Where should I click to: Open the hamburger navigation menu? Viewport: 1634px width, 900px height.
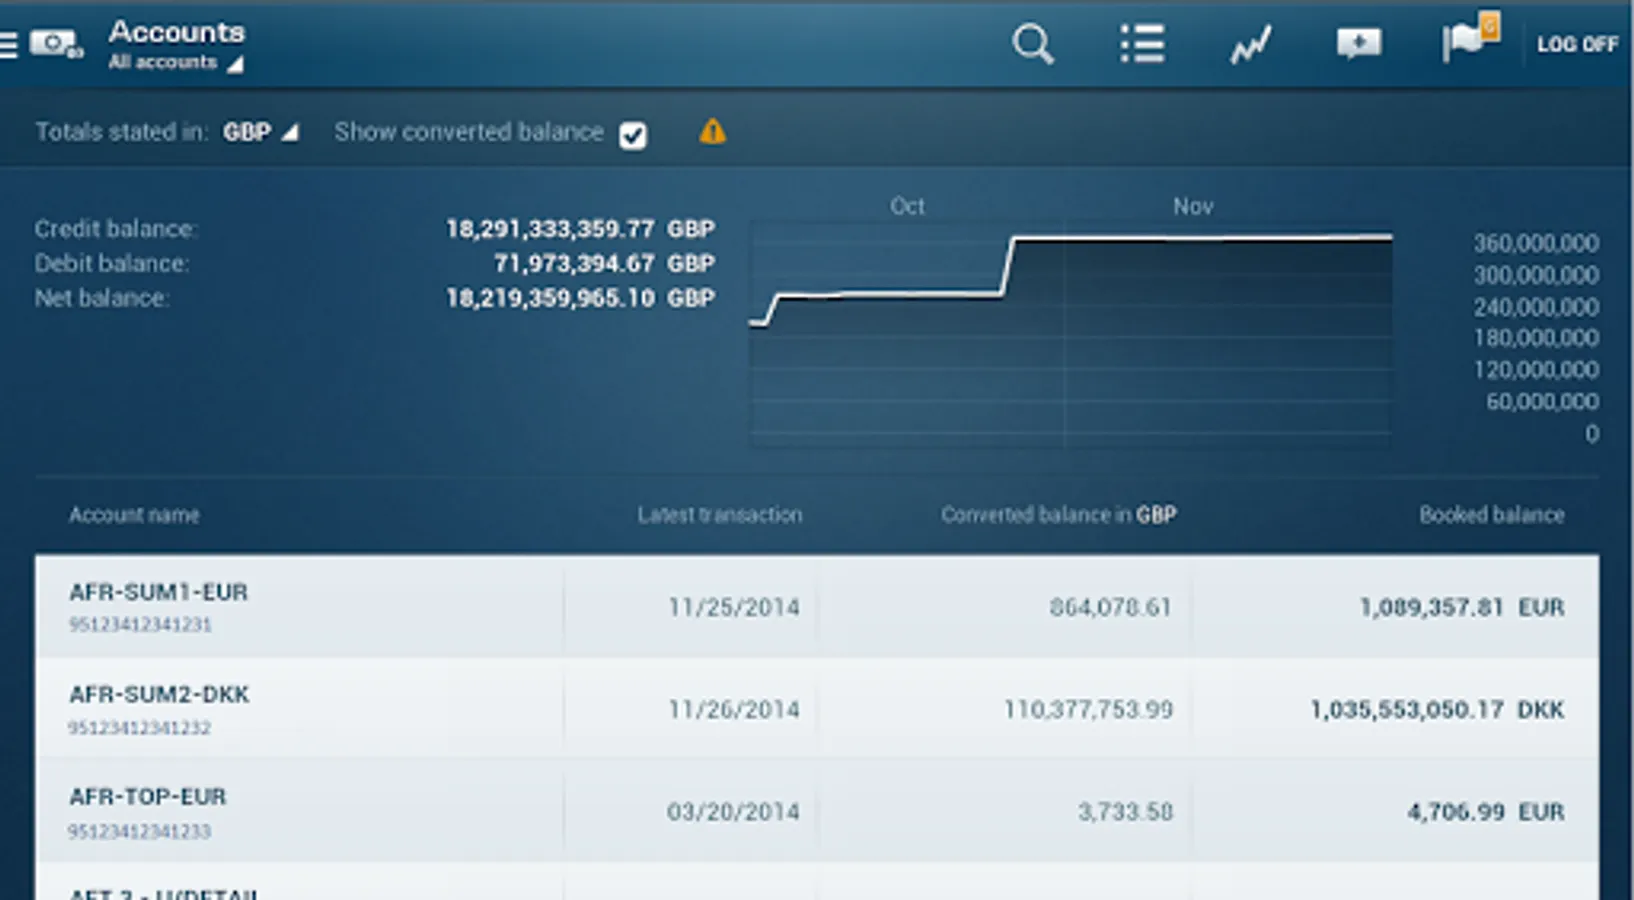point(8,45)
